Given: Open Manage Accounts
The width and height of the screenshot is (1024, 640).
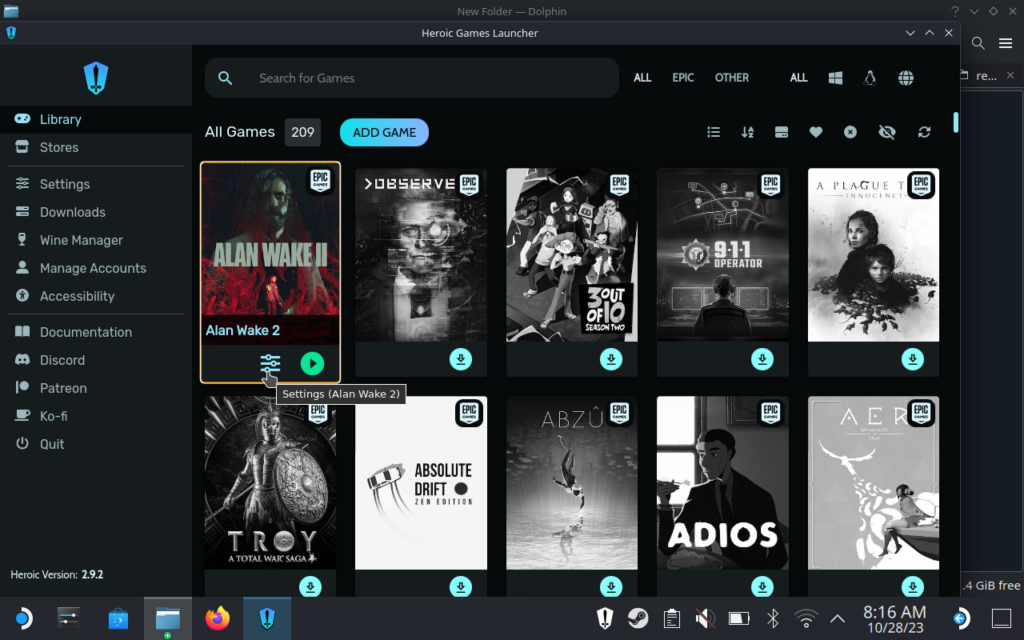Looking at the screenshot, I should coord(96,268).
